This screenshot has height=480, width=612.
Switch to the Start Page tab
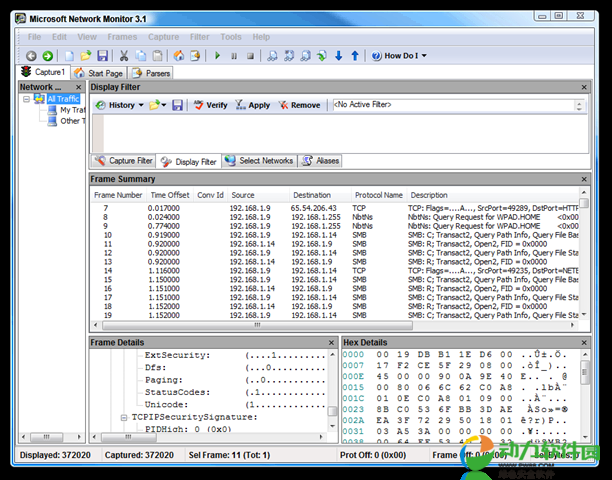point(99,73)
